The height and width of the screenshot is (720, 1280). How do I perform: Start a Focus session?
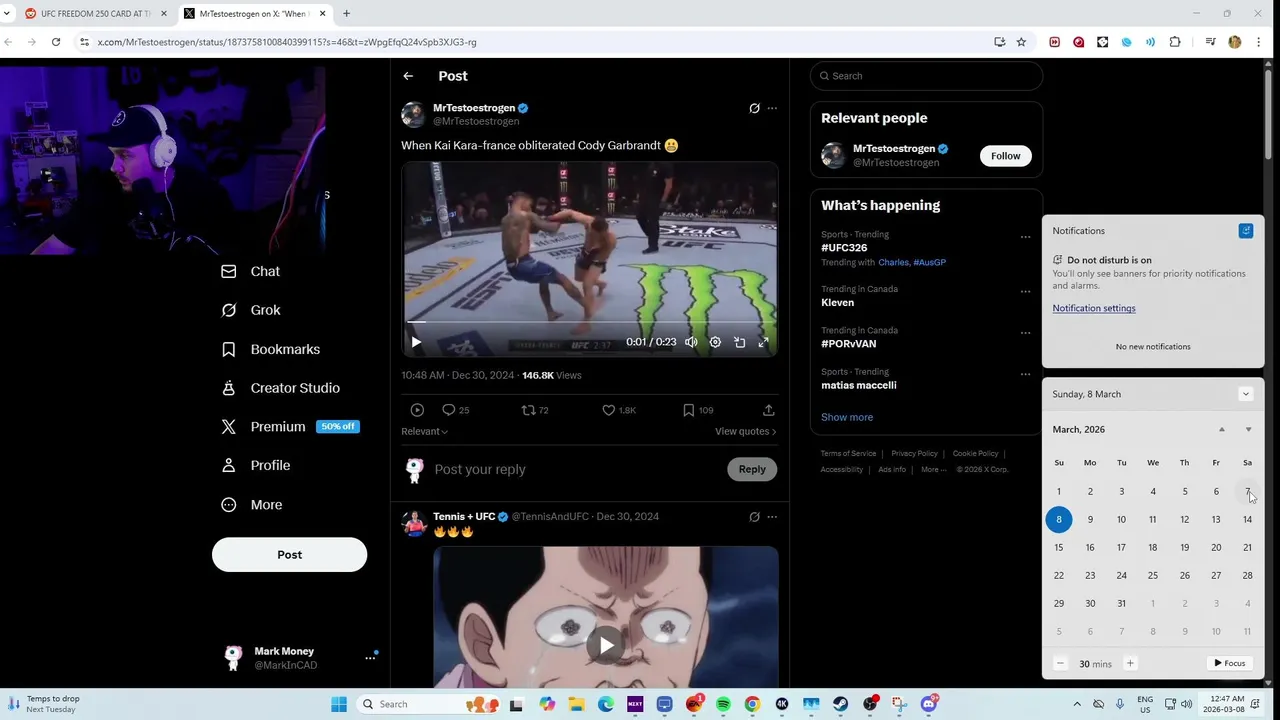pyautogui.click(x=1229, y=664)
